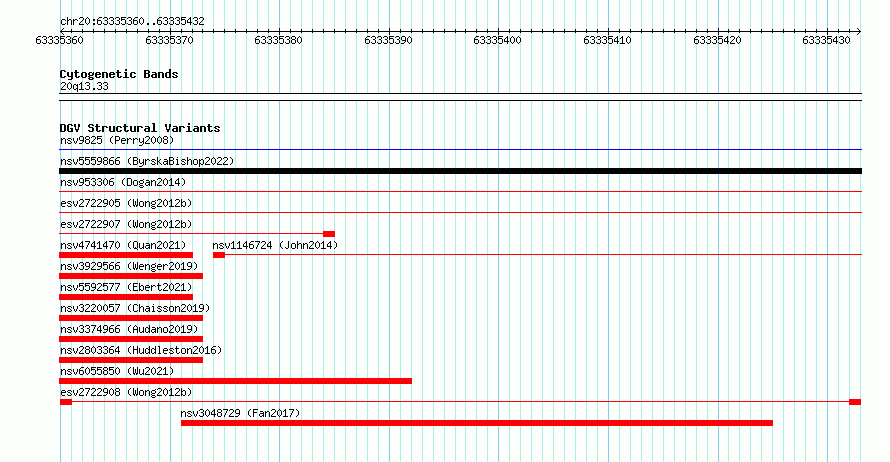Select nsv3220057 (Chaisson2019) label

135,308
